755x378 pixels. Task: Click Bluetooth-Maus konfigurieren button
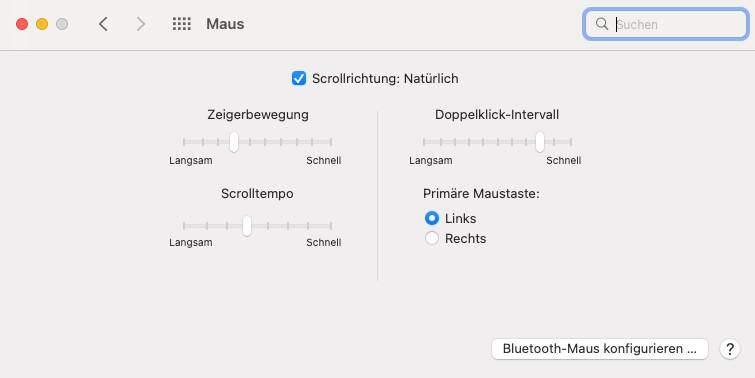600,349
